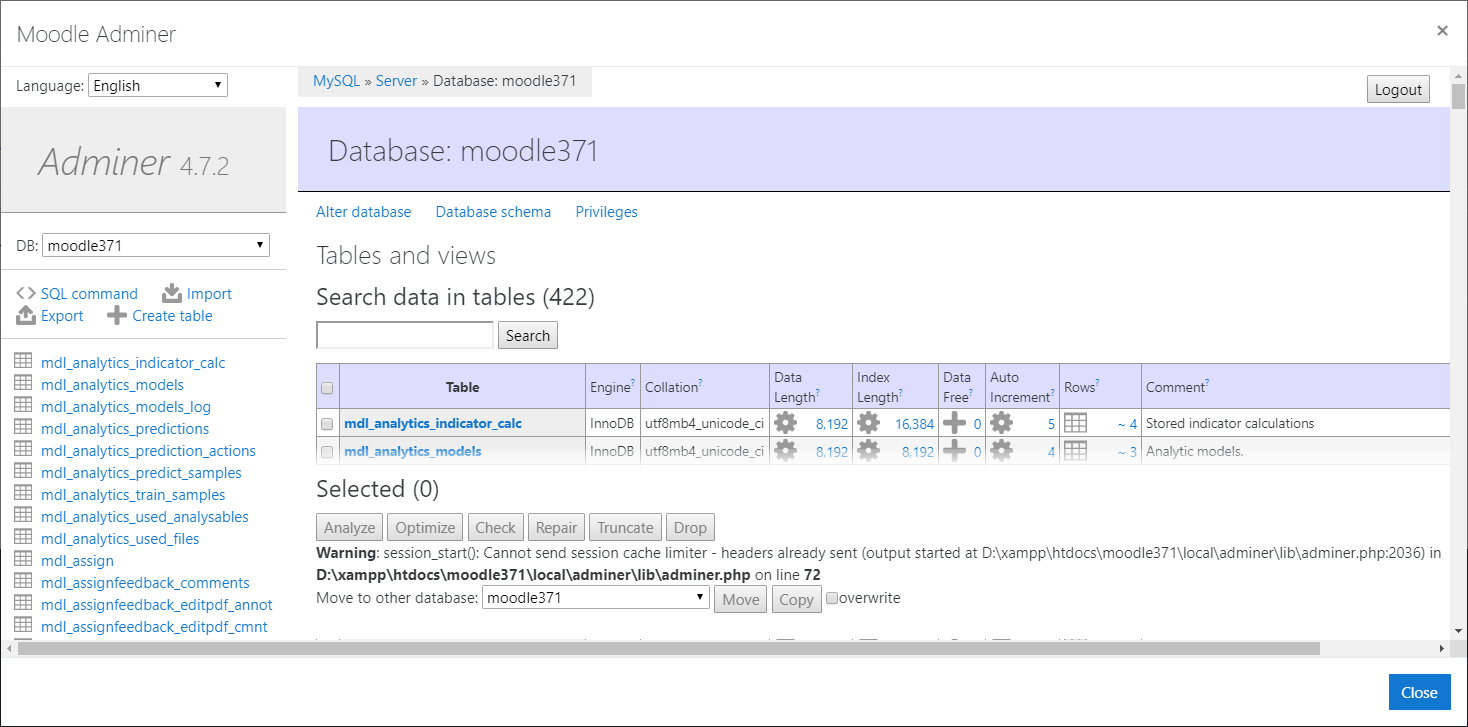Image resolution: width=1468 pixels, height=727 pixels.
Task: Click the Import download icon
Action: click(172, 293)
